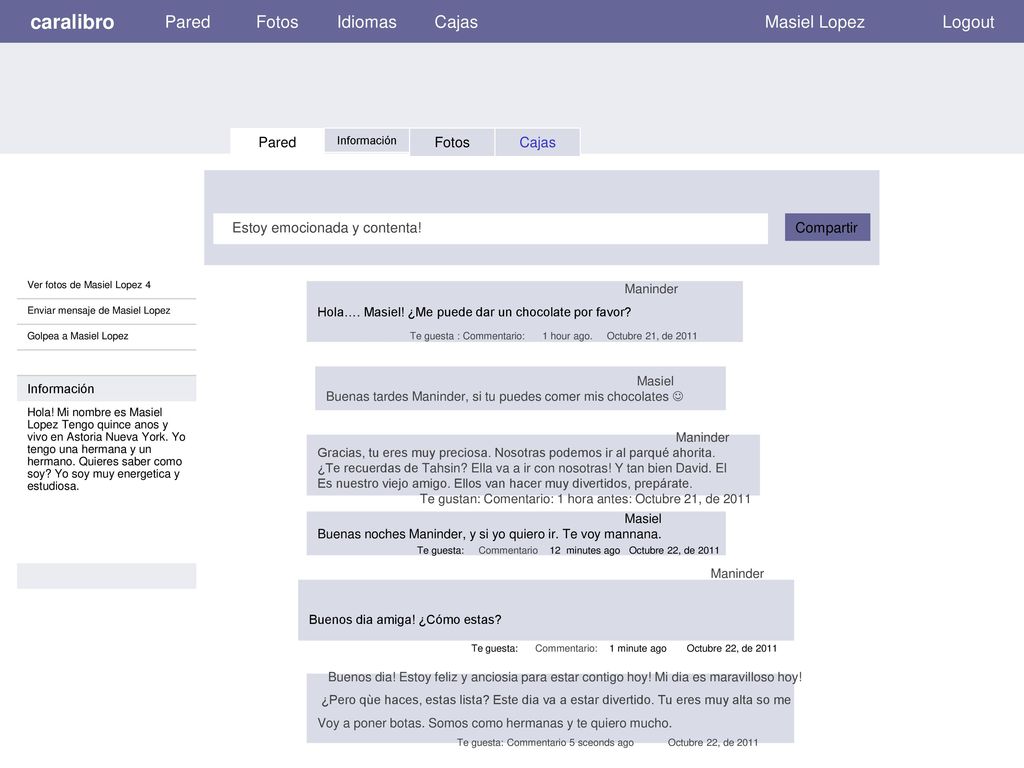
Task: Click the post starting 'Gracias, tu eres muy preciosa'
Action: coord(522,468)
